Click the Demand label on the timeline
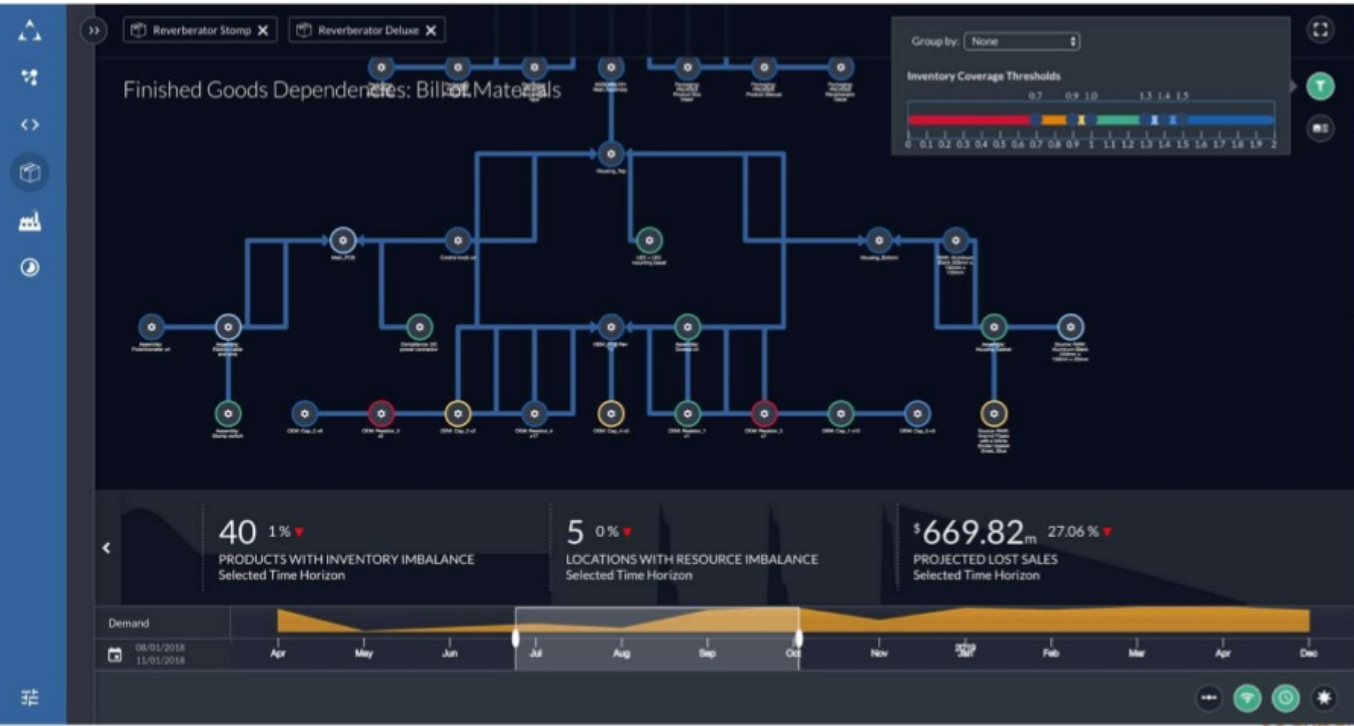This screenshot has width=1354, height=726. [x=128, y=622]
